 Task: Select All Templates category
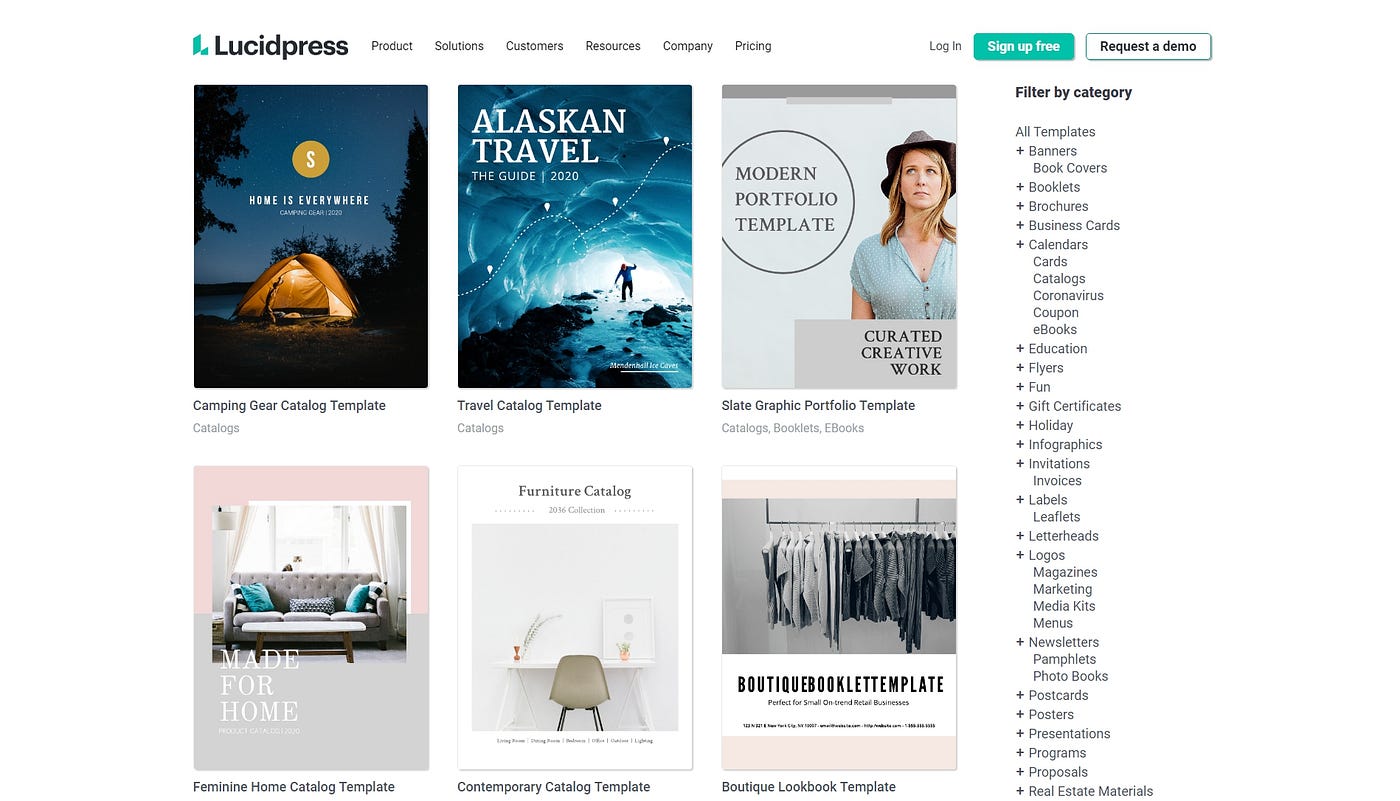coord(1055,132)
